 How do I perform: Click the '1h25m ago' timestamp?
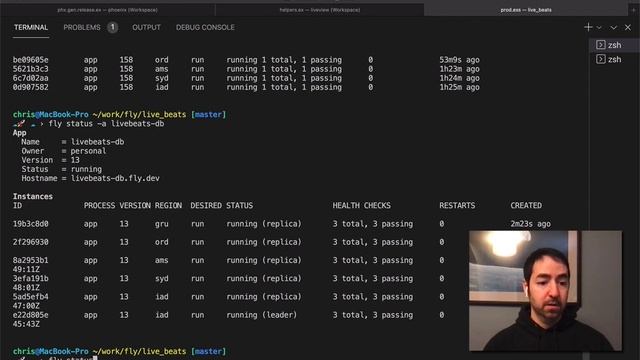[459, 87]
